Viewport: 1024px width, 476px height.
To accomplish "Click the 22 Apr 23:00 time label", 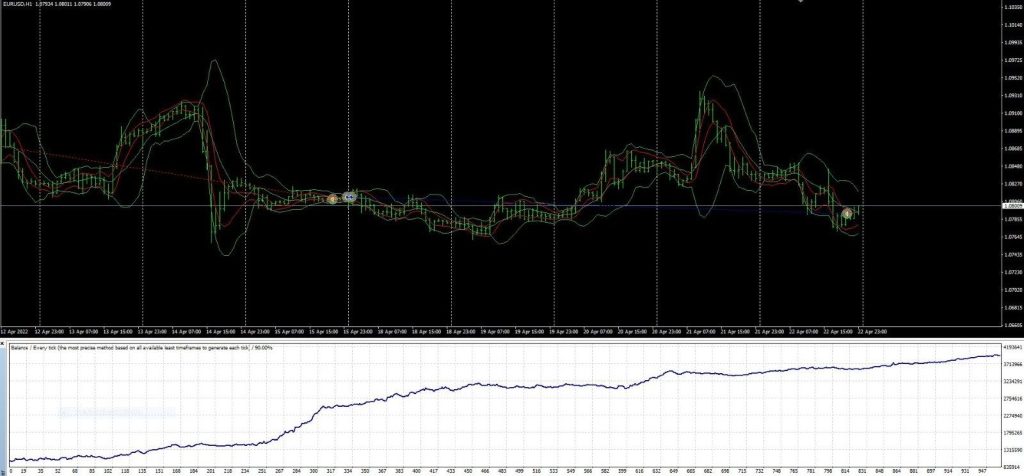I will (x=872, y=332).
